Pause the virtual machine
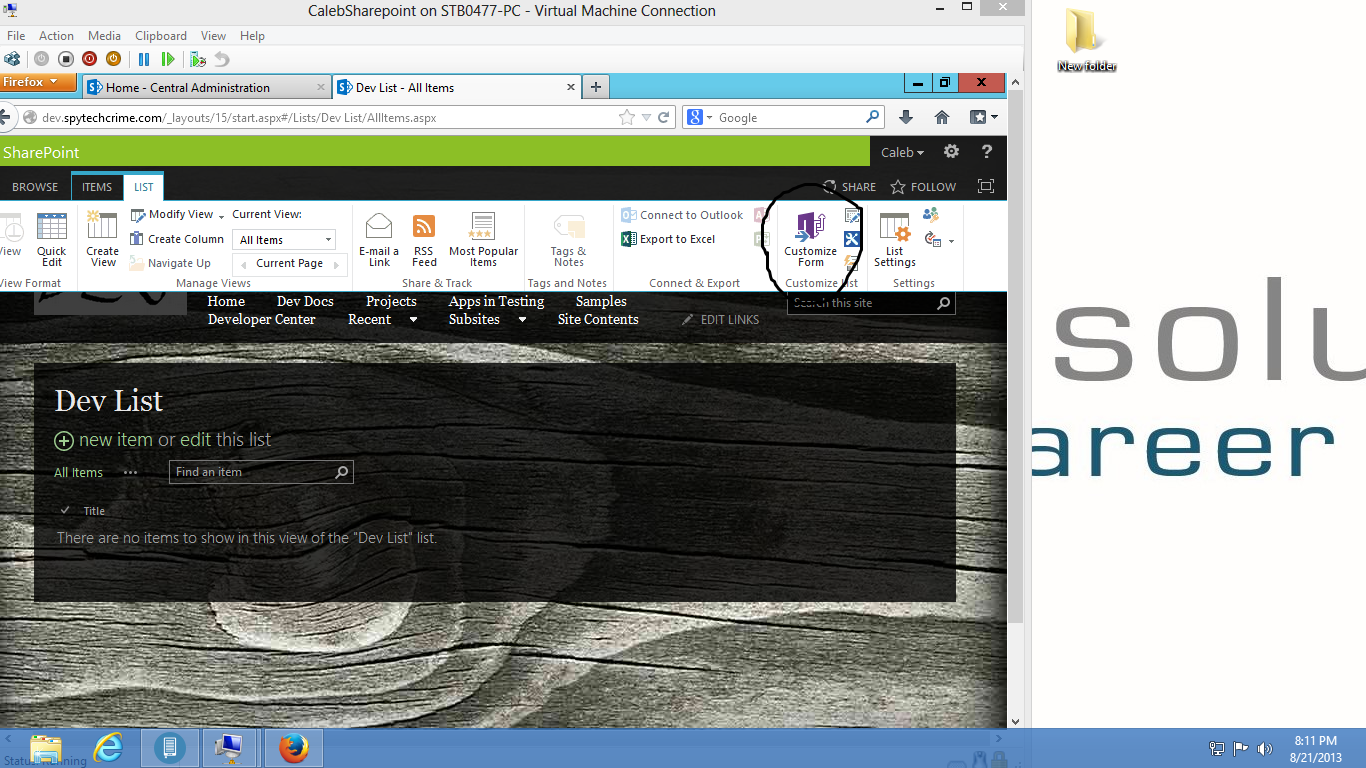Screen dimensions: 1366x768 pyautogui.click(x=144, y=59)
